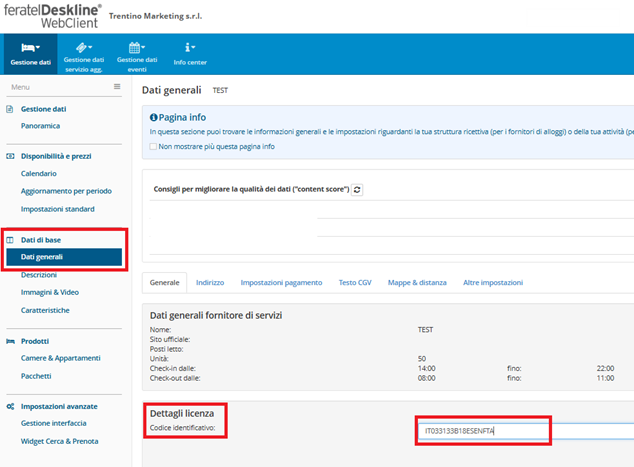
Task: Expand Gestione dati eventi dropdown arrow
Action: [x=143, y=47]
